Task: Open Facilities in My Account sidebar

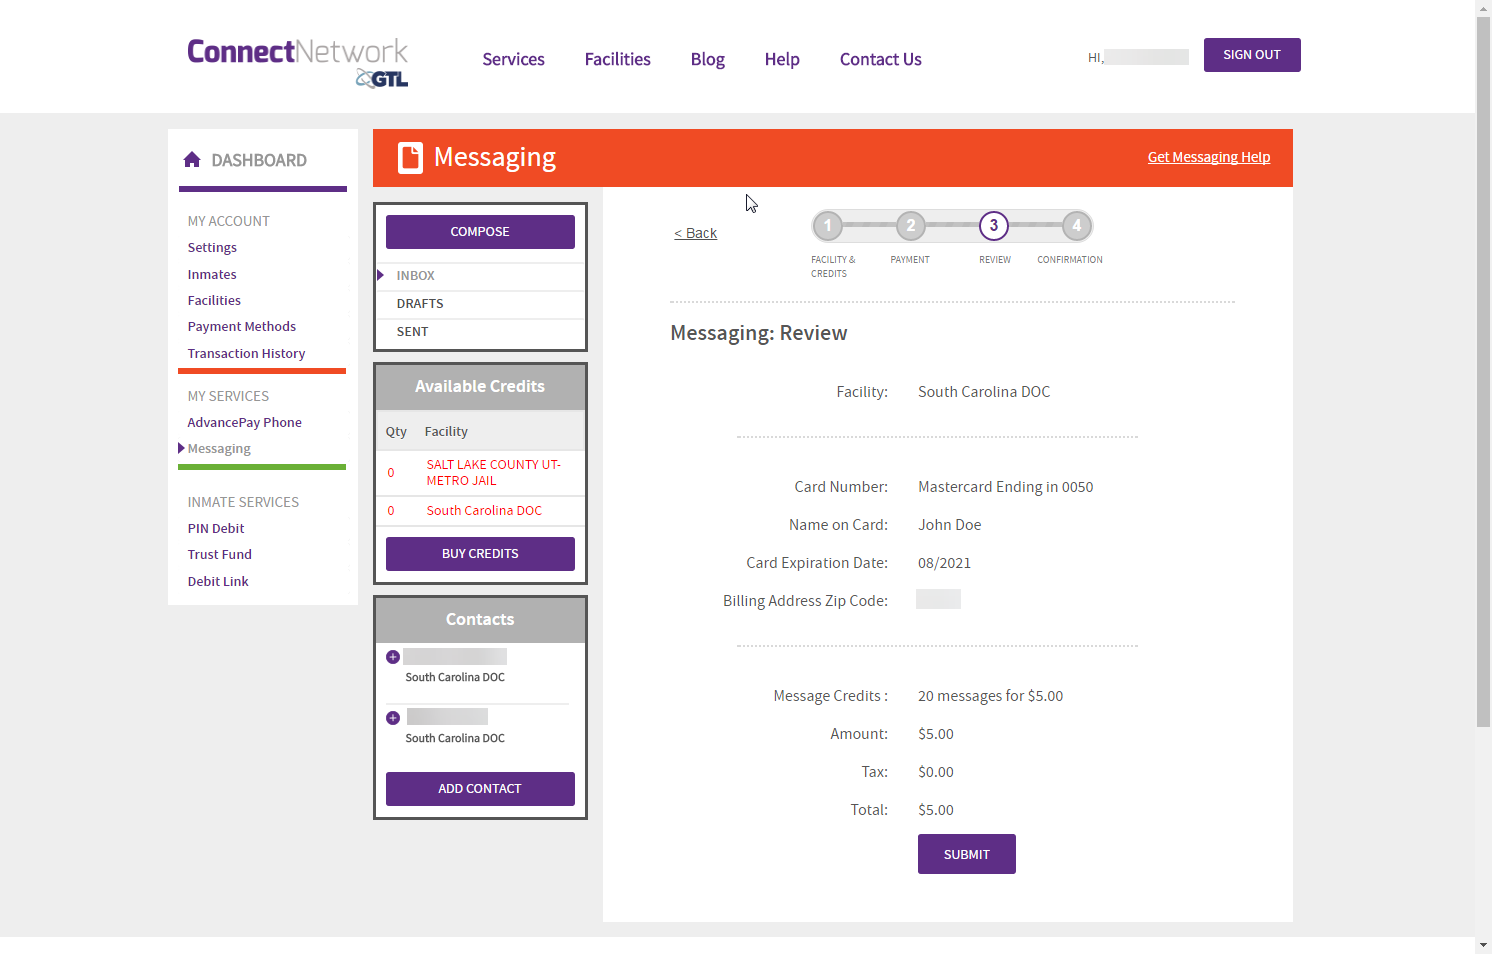Action: click(x=214, y=301)
